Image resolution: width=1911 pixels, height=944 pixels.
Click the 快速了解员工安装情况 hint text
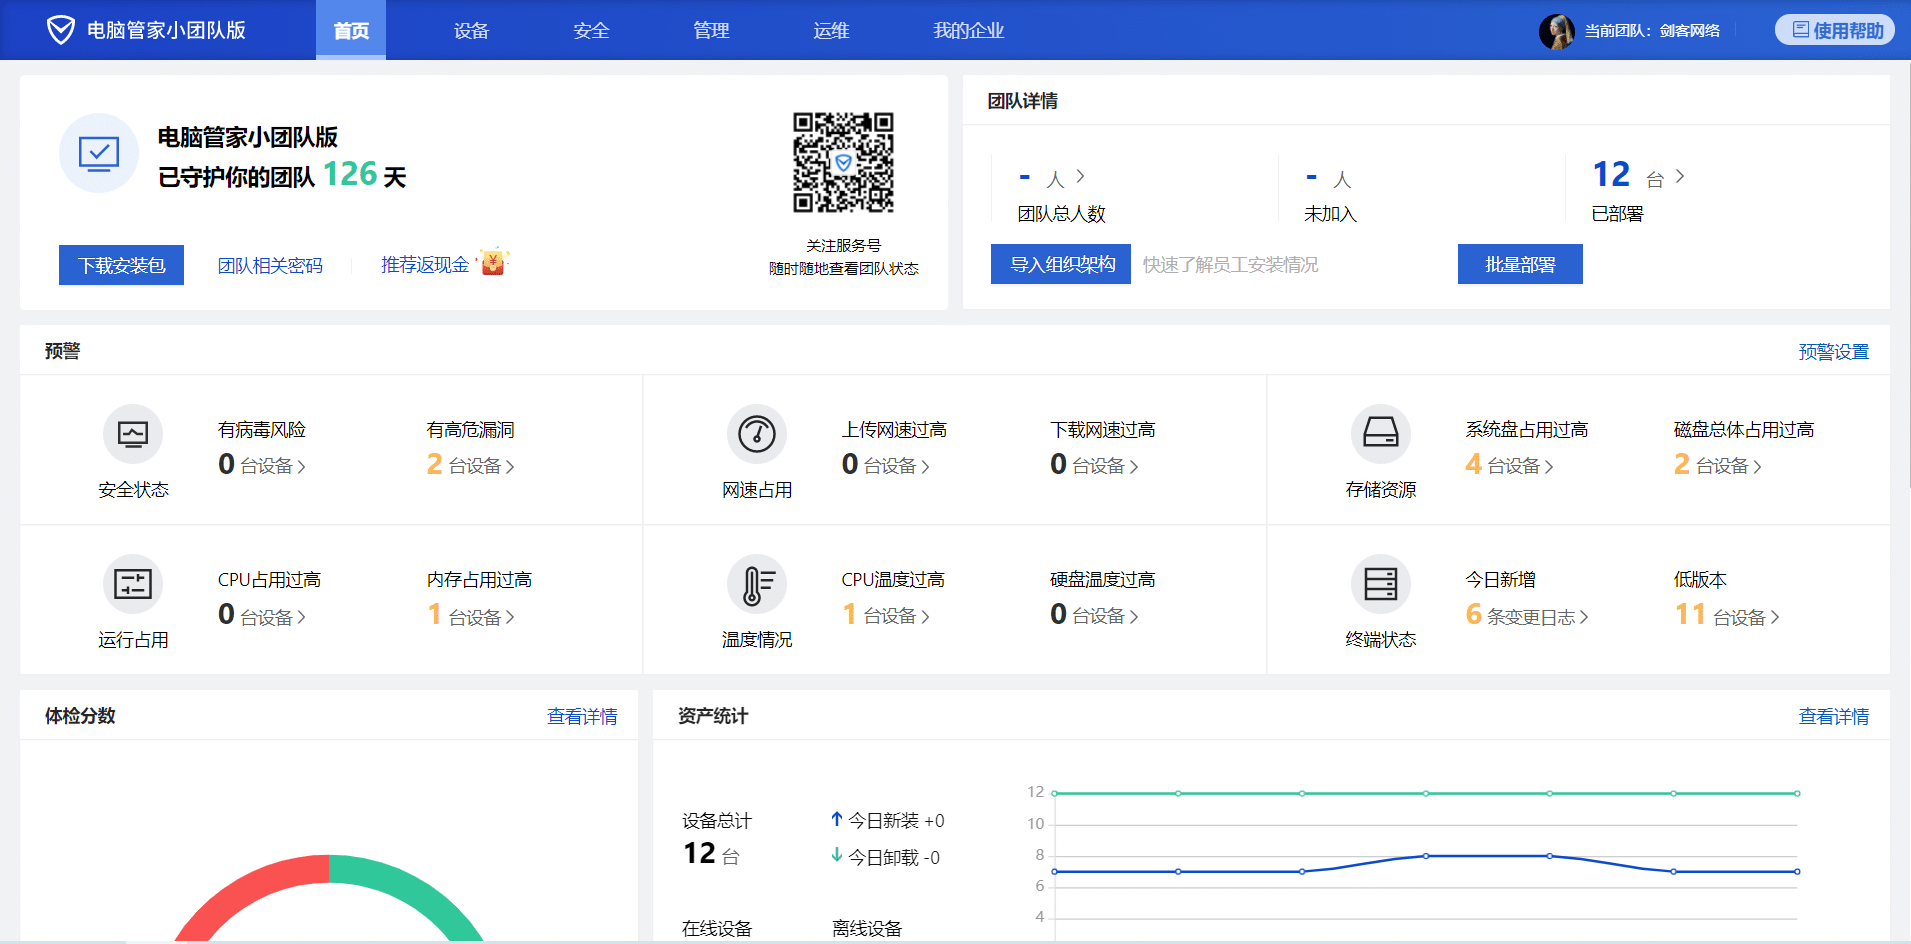pos(1230,264)
